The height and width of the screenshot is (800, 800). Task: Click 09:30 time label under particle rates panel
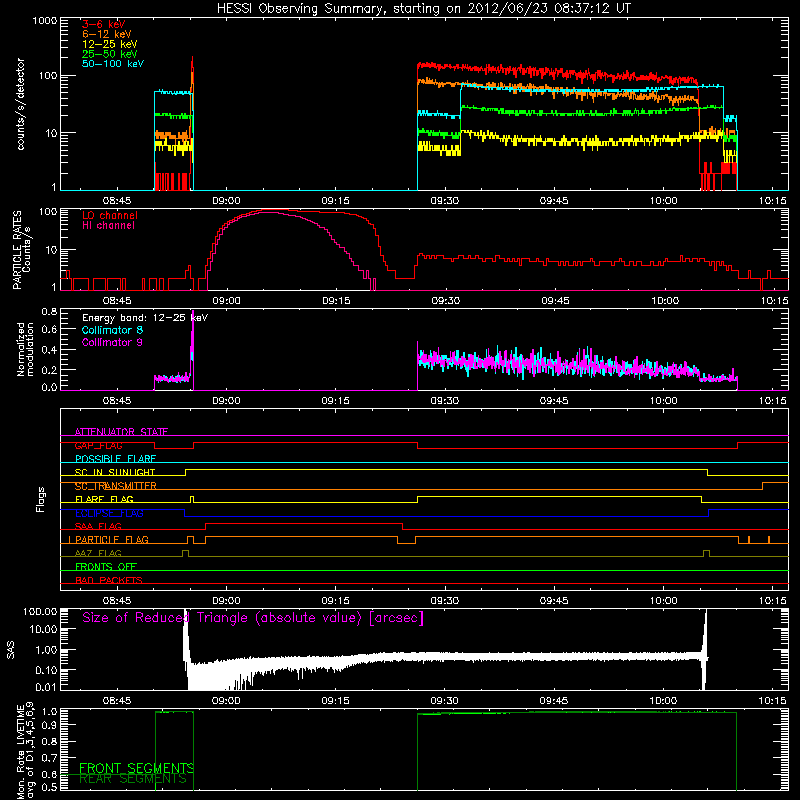click(445, 301)
